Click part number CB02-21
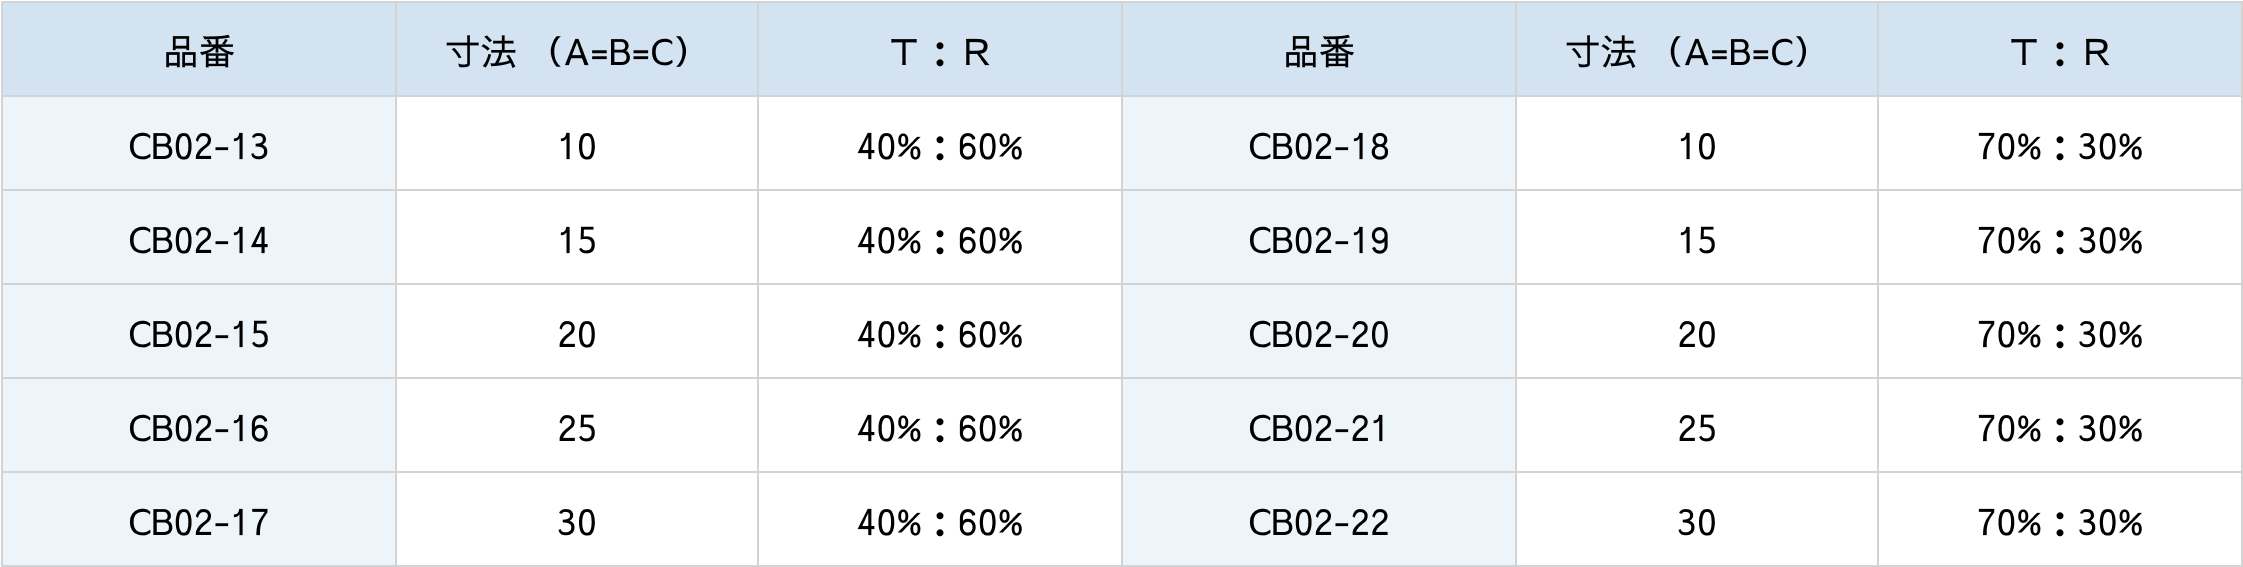 tap(1318, 429)
